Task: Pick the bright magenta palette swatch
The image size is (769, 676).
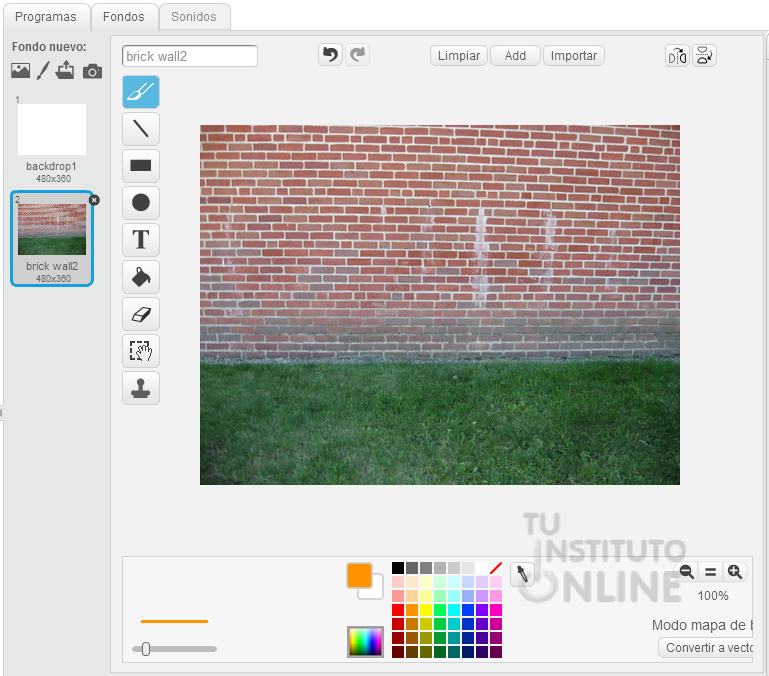Action: click(x=495, y=610)
